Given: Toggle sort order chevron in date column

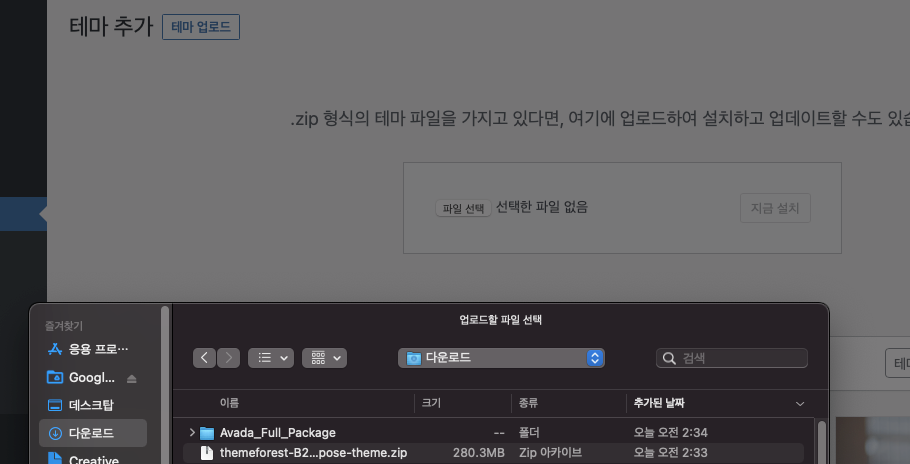Looking at the screenshot, I should coord(800,404).
